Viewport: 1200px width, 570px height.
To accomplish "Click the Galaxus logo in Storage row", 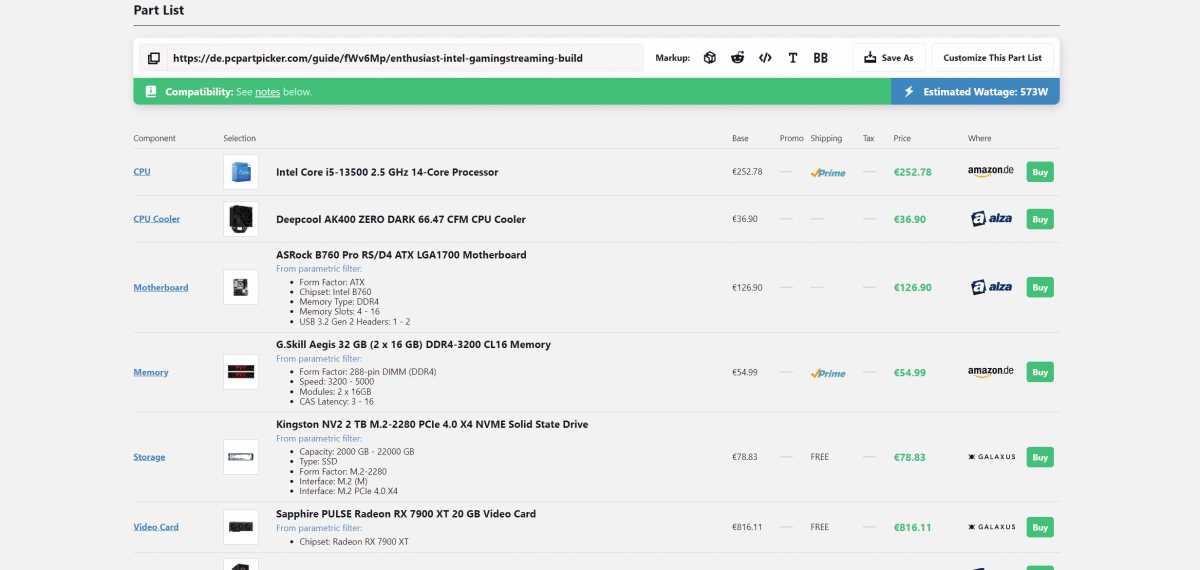I will coord(991,457).
